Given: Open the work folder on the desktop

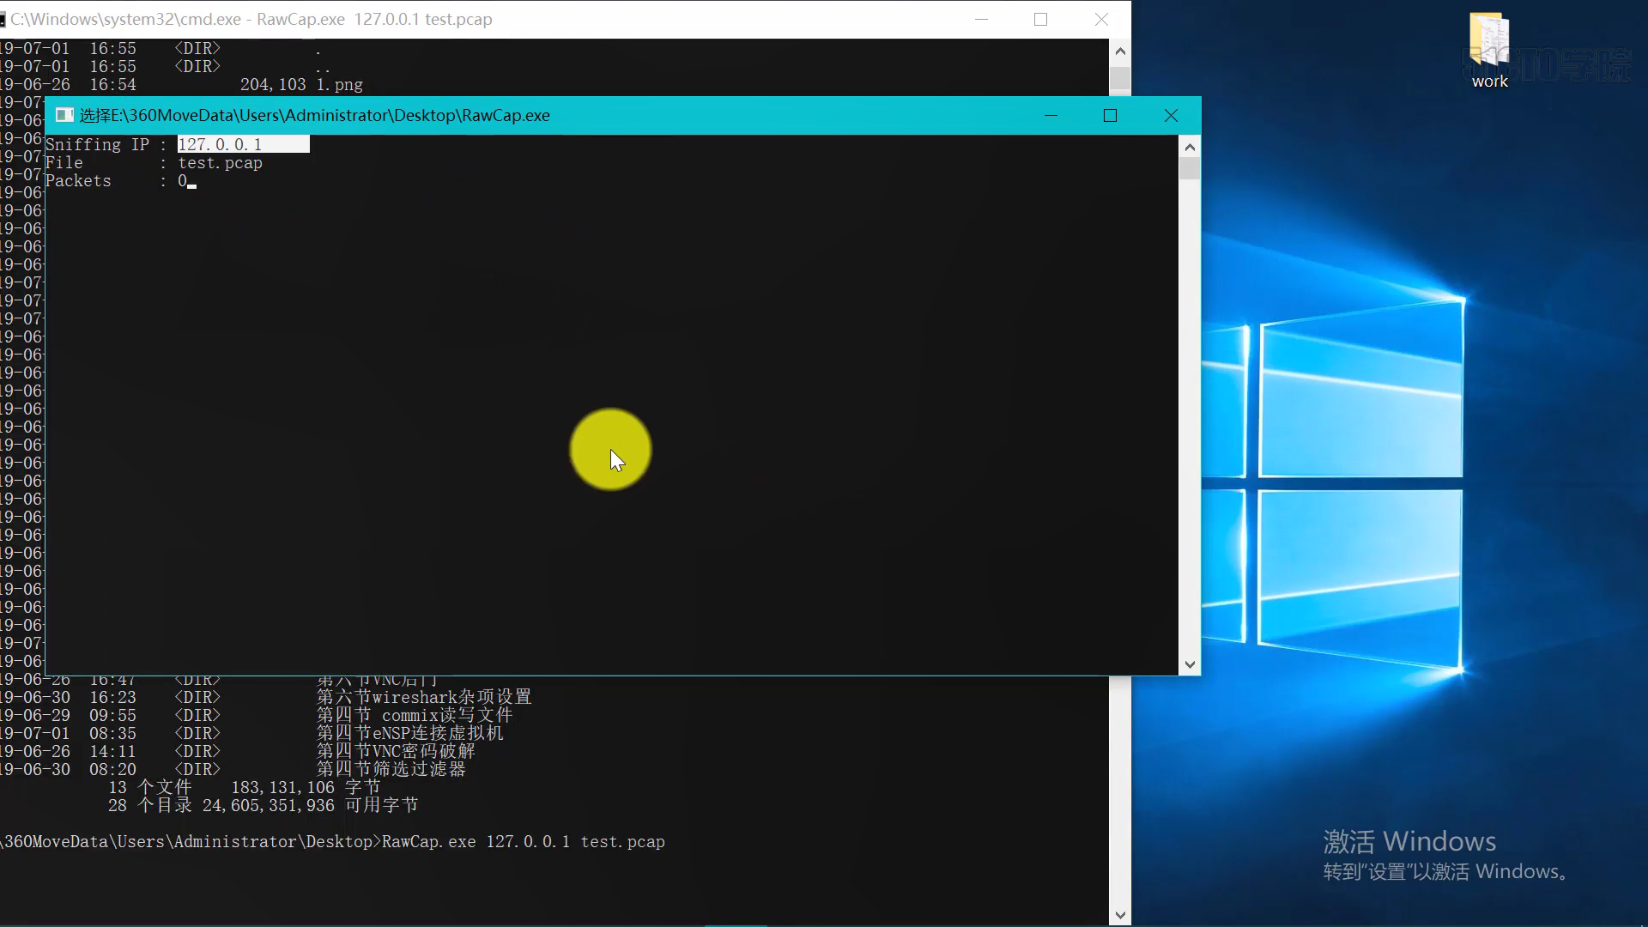Looking at the screenshot, I should click(x=1489, y=50).
